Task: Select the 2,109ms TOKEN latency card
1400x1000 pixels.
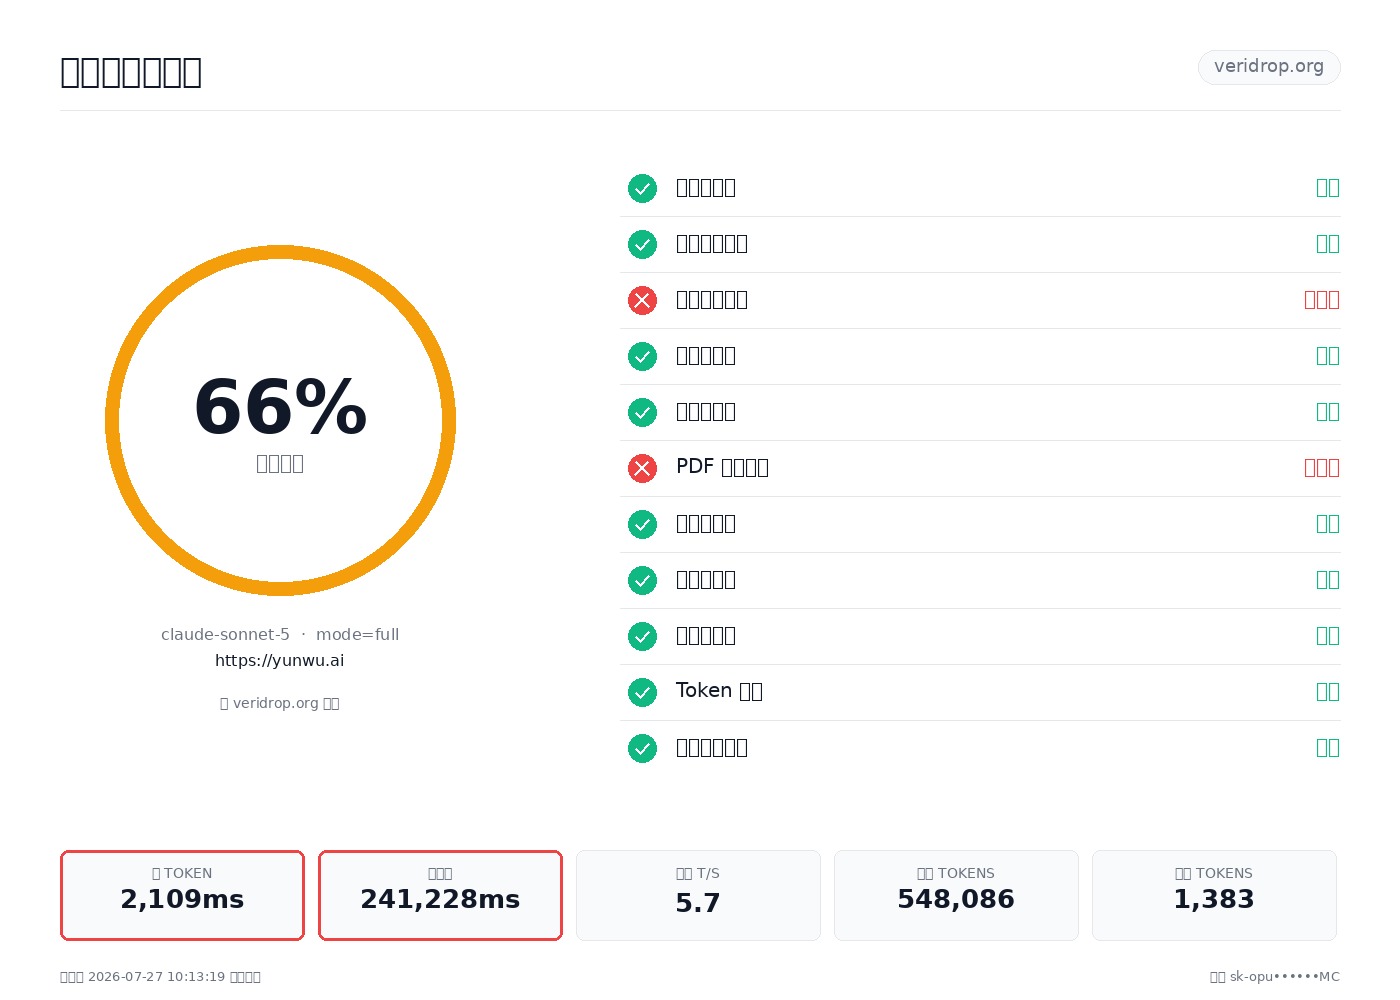Action: [x=182, y=895]
